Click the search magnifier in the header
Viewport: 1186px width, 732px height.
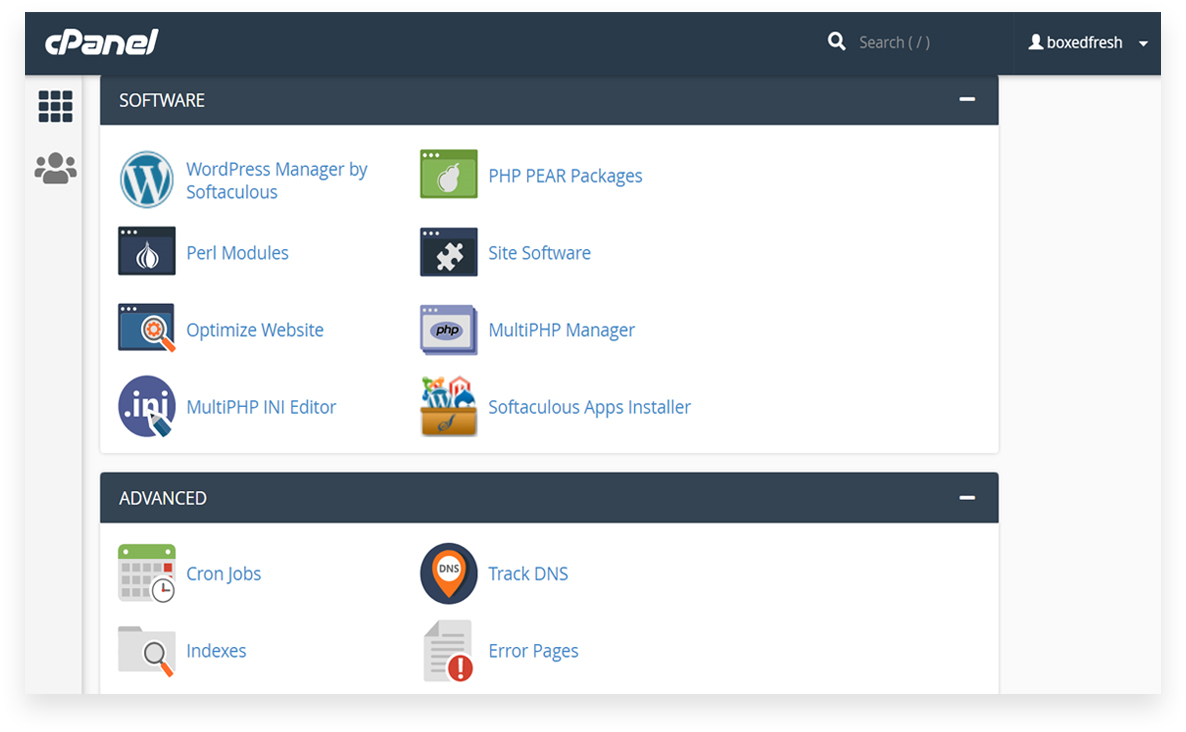[837, 42]
